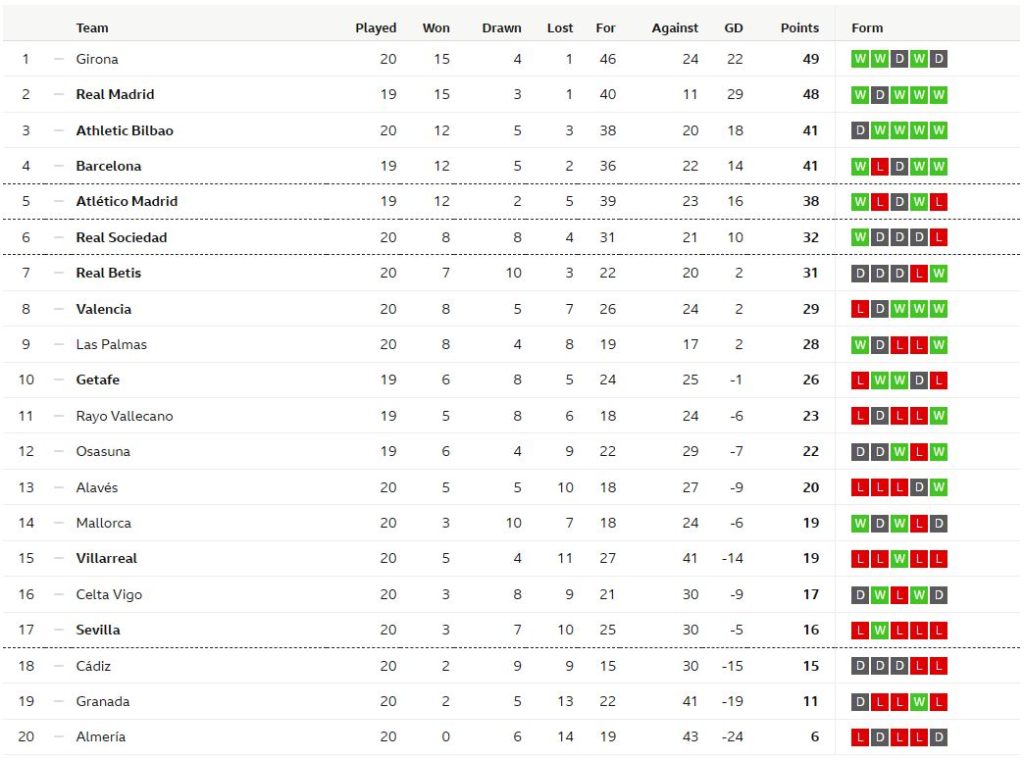
Task: Click the Points column header
Action: pos(799,28)
